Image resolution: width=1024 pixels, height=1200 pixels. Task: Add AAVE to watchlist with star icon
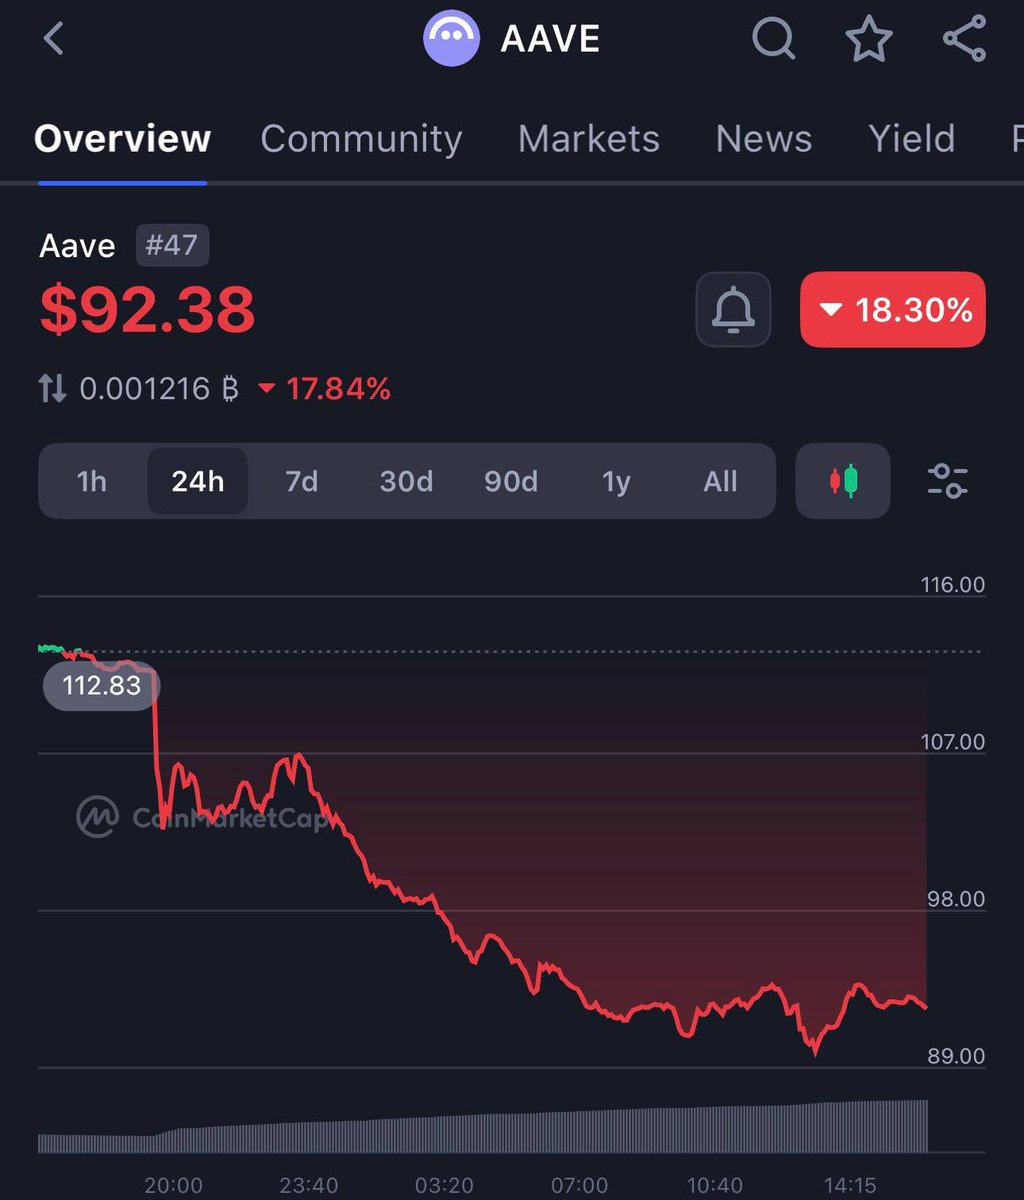click(x=869, y=39)
